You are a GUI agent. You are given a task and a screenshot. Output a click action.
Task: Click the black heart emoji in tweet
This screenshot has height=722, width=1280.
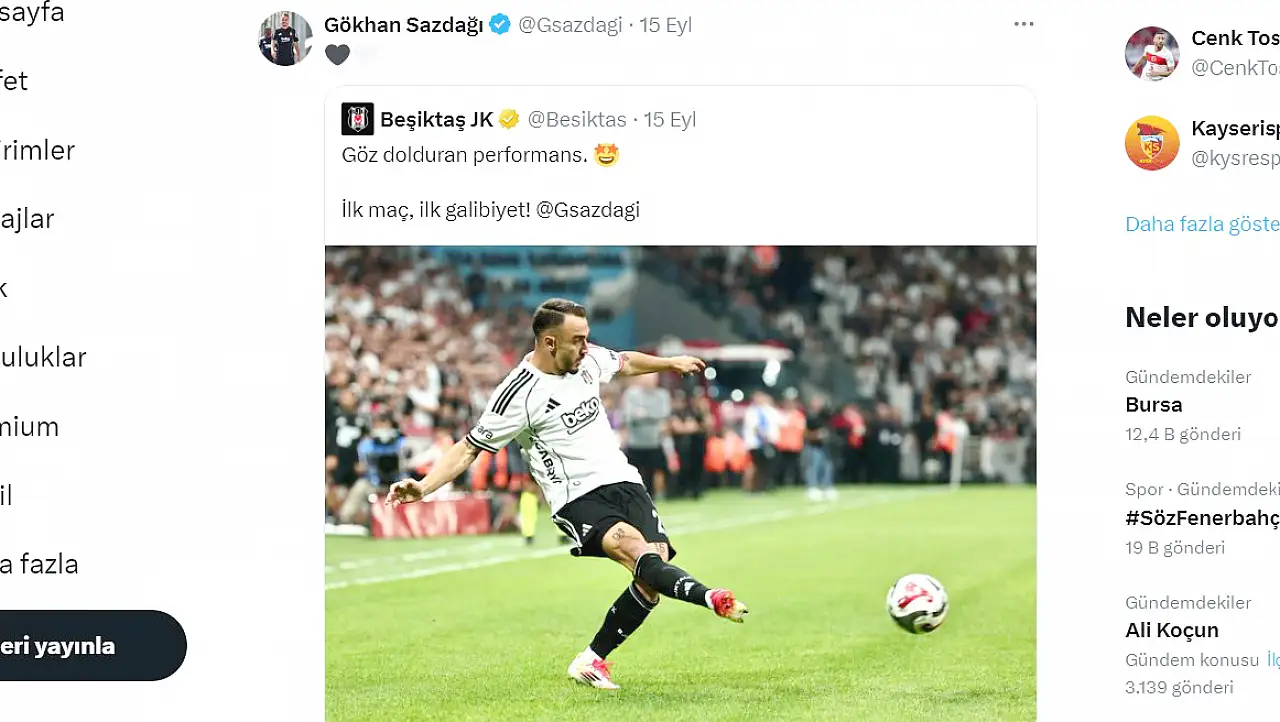click(337, 55)
